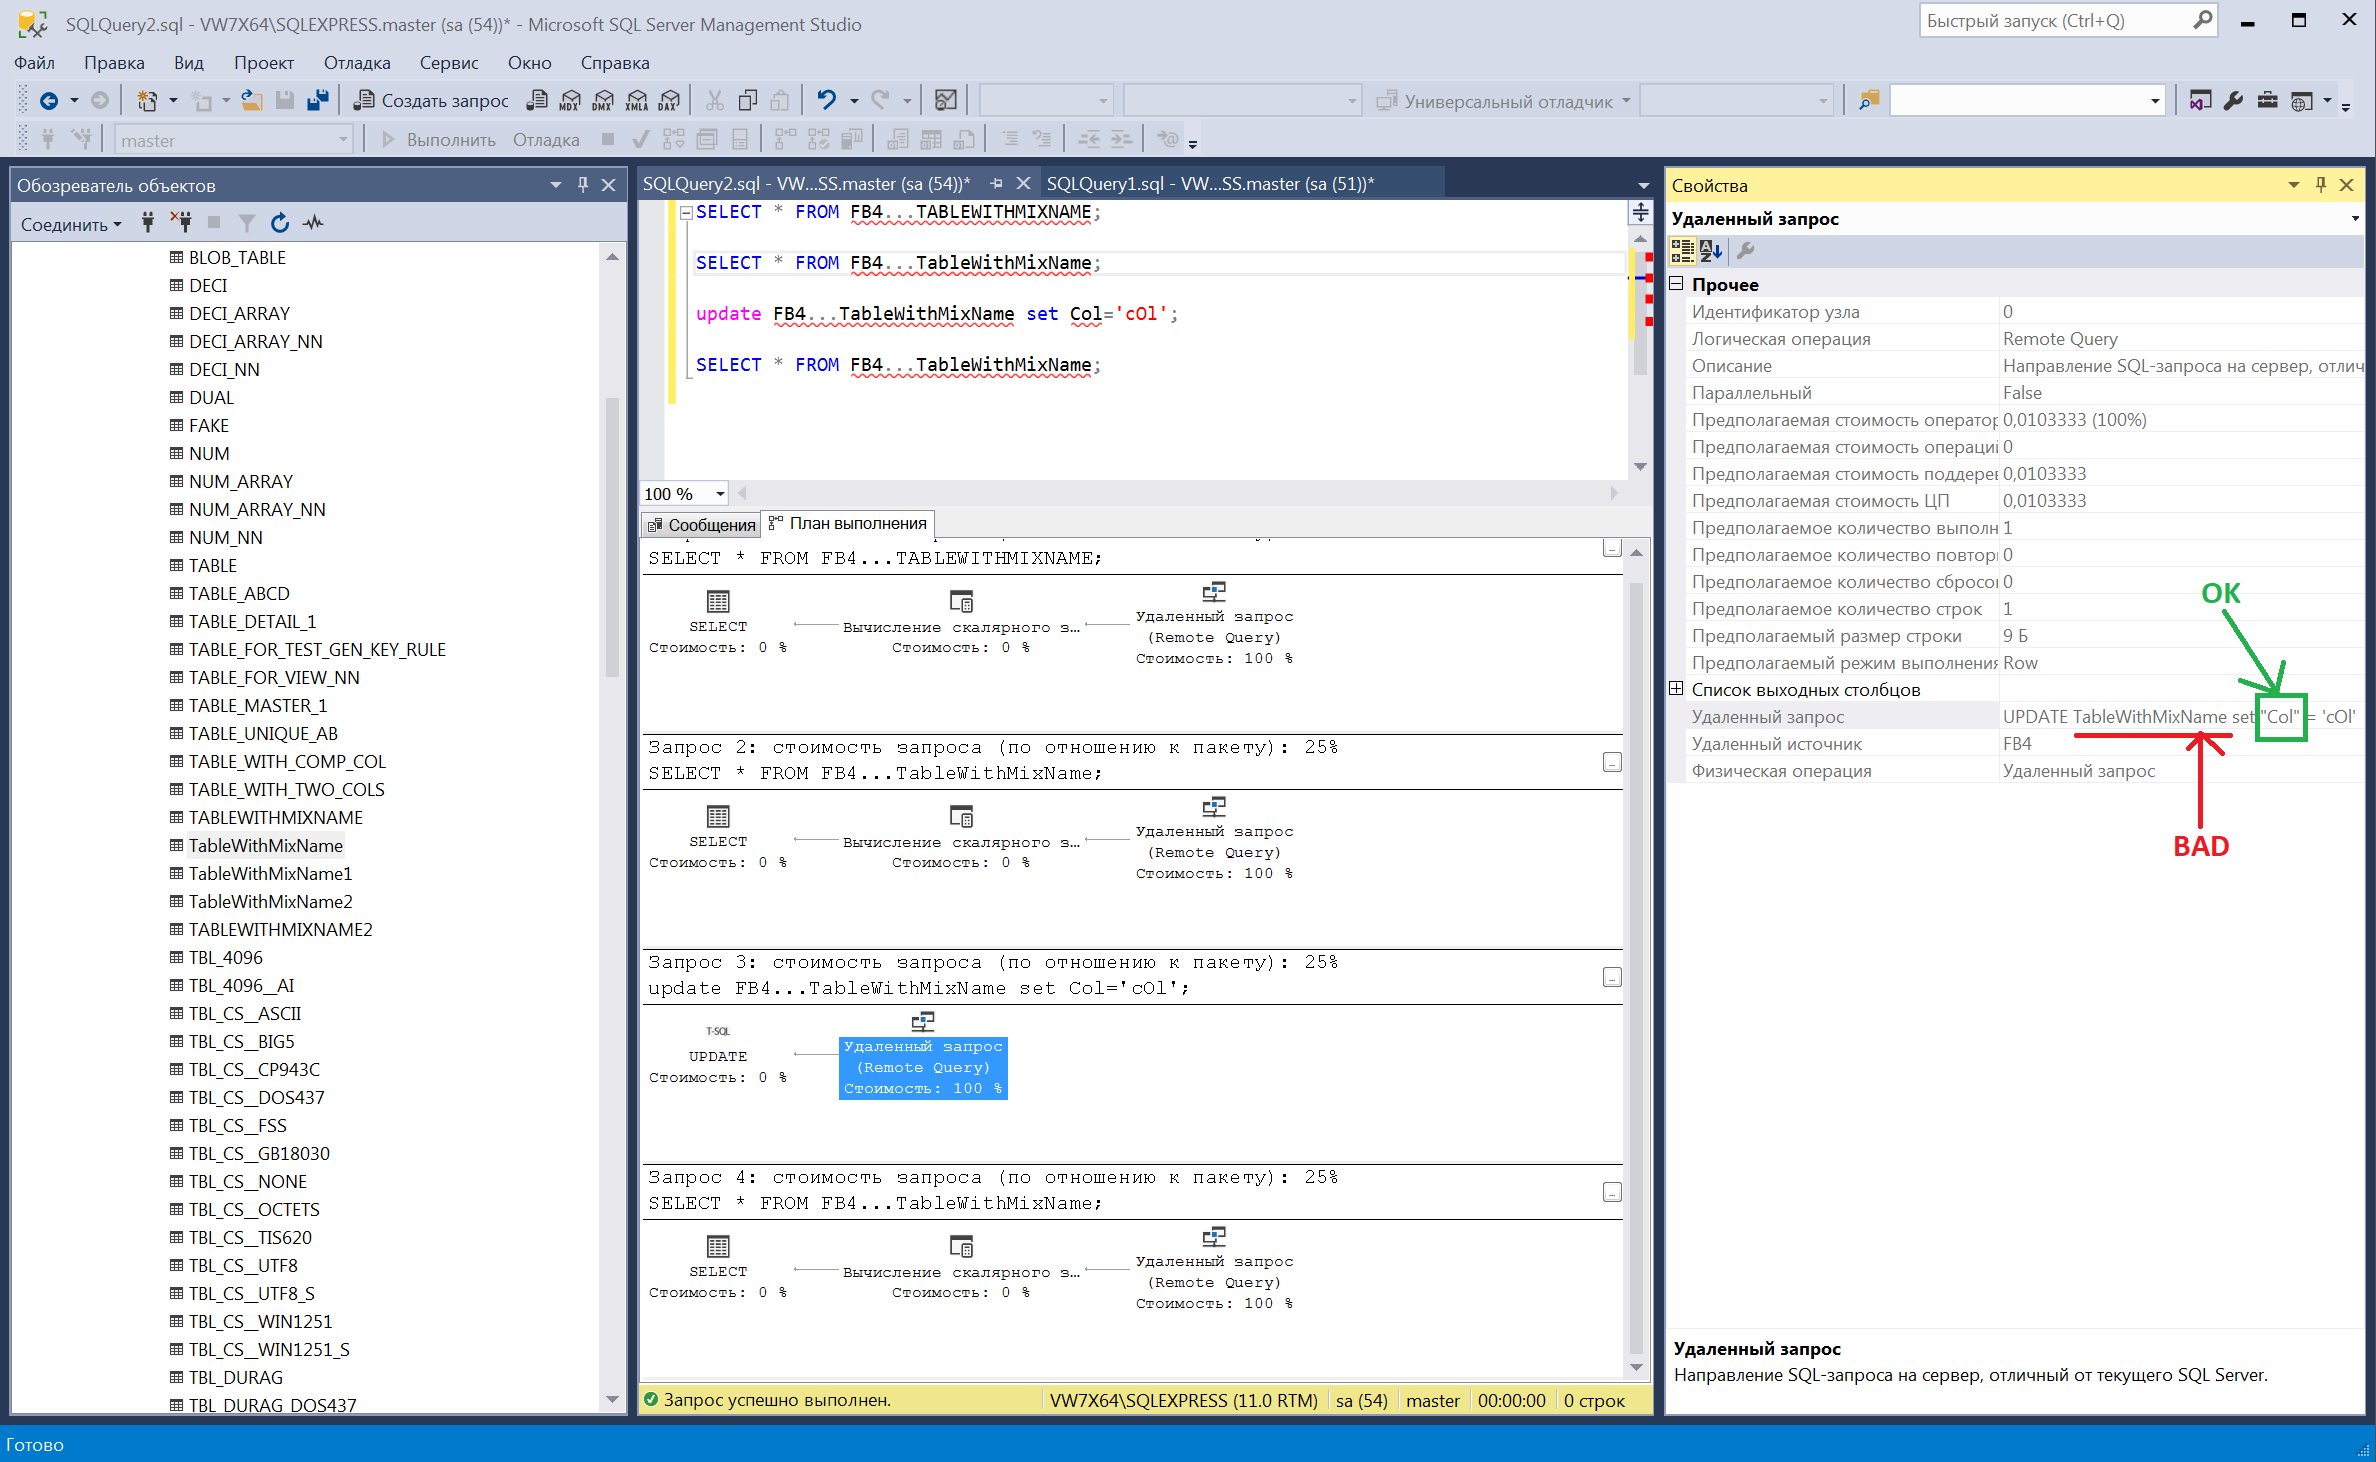Image resolution: width=2376 pixels, height=1462 pixels.
Task: Select TableWithMixName in Object Explorer
Action: (266, 845)
